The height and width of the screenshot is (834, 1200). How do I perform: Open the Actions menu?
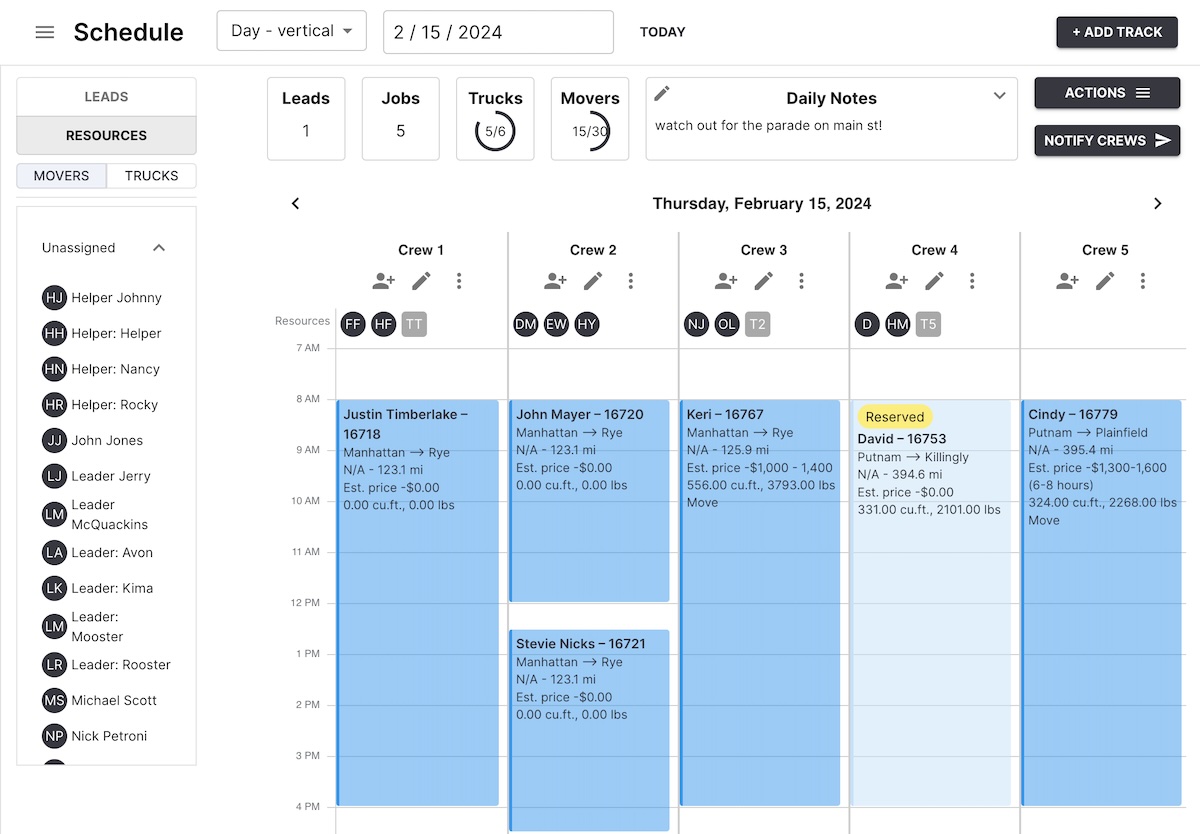1106,92
